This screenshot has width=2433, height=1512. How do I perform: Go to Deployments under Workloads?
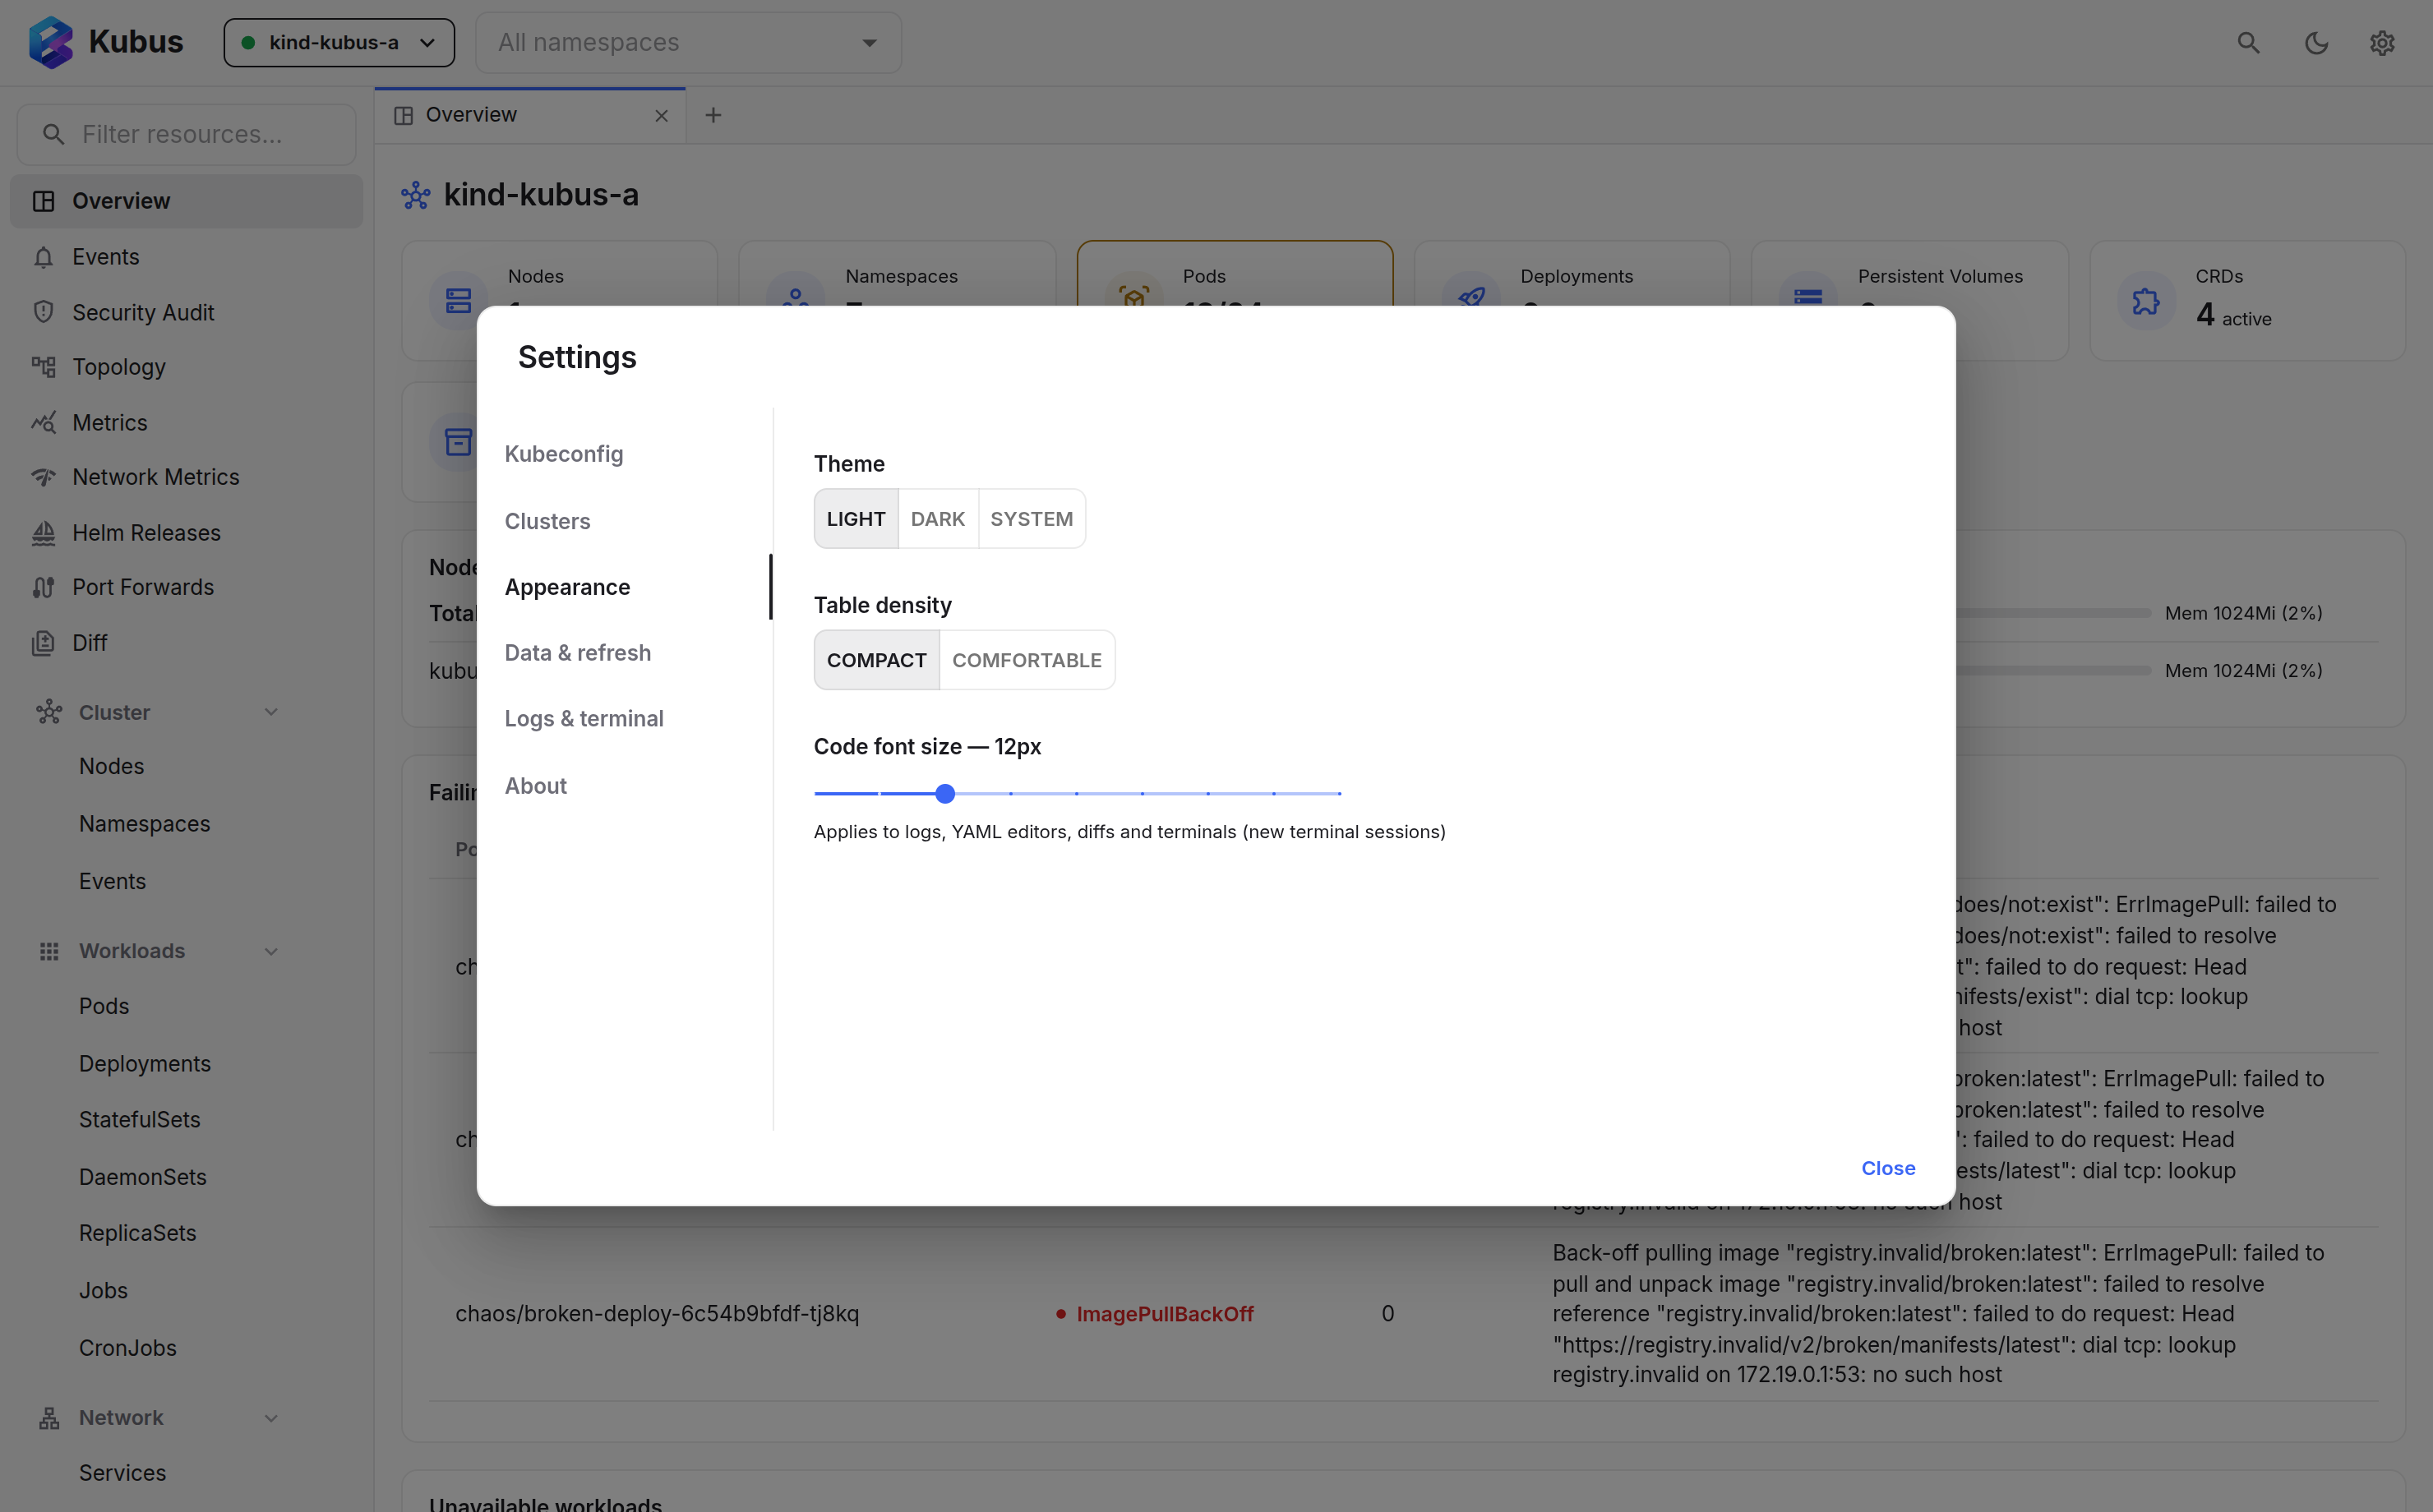coord(145,1064)
